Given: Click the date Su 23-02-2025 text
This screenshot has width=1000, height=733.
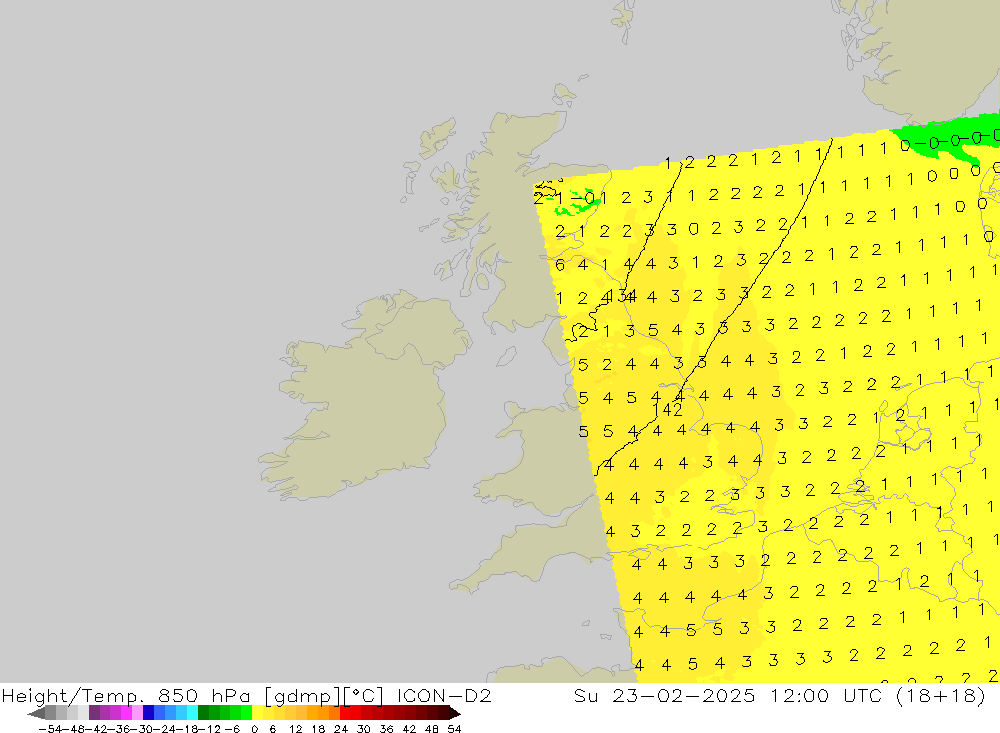Looking at the screenshot, I should tap(665, 695).
